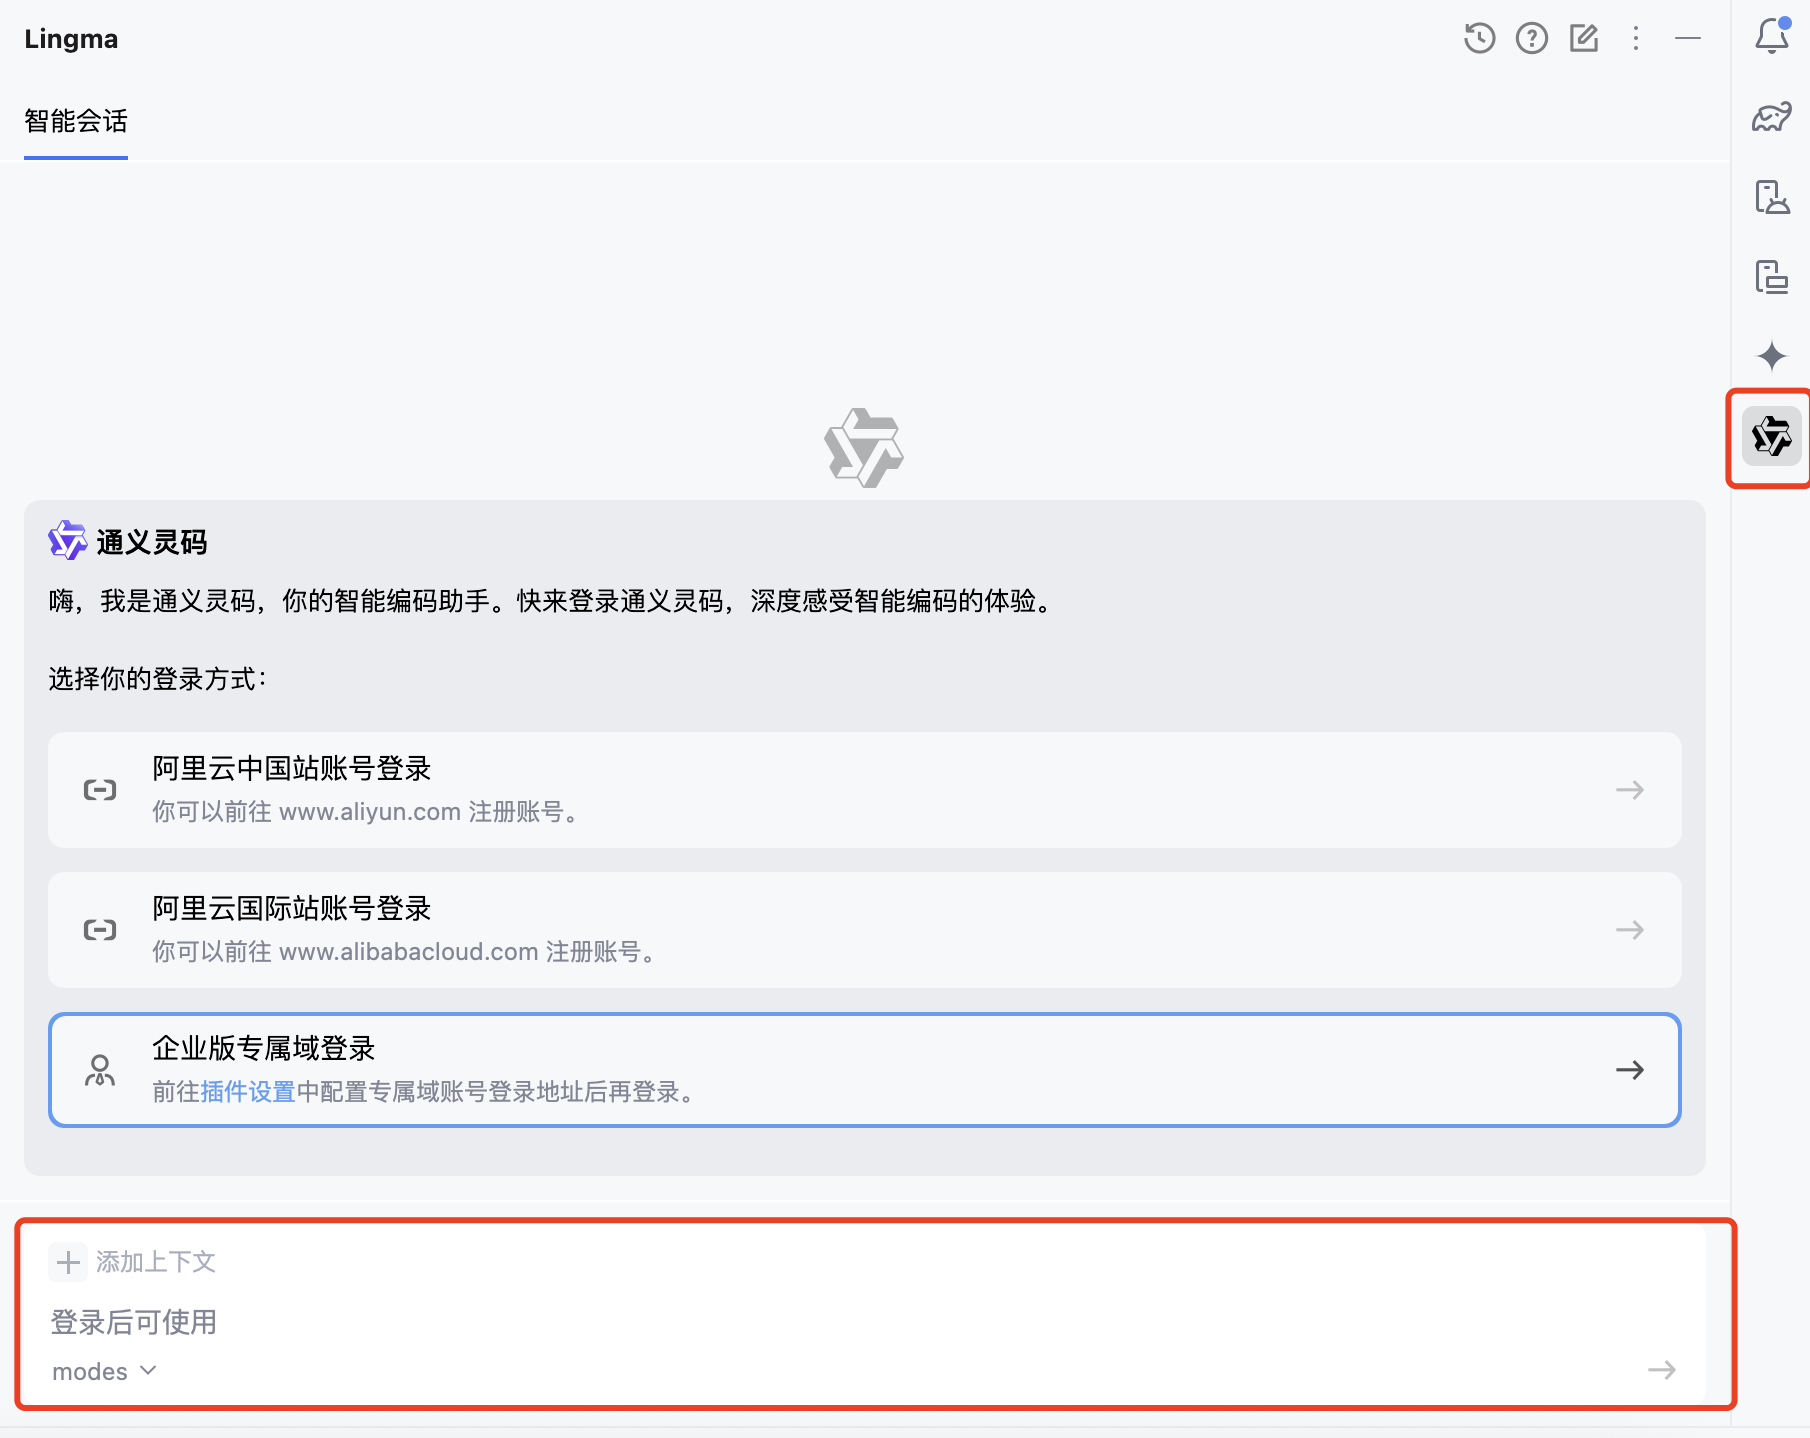Screen dimensions: 1810x1438
Task: Start new chat with compose icon
Action: coord(1584,39)
